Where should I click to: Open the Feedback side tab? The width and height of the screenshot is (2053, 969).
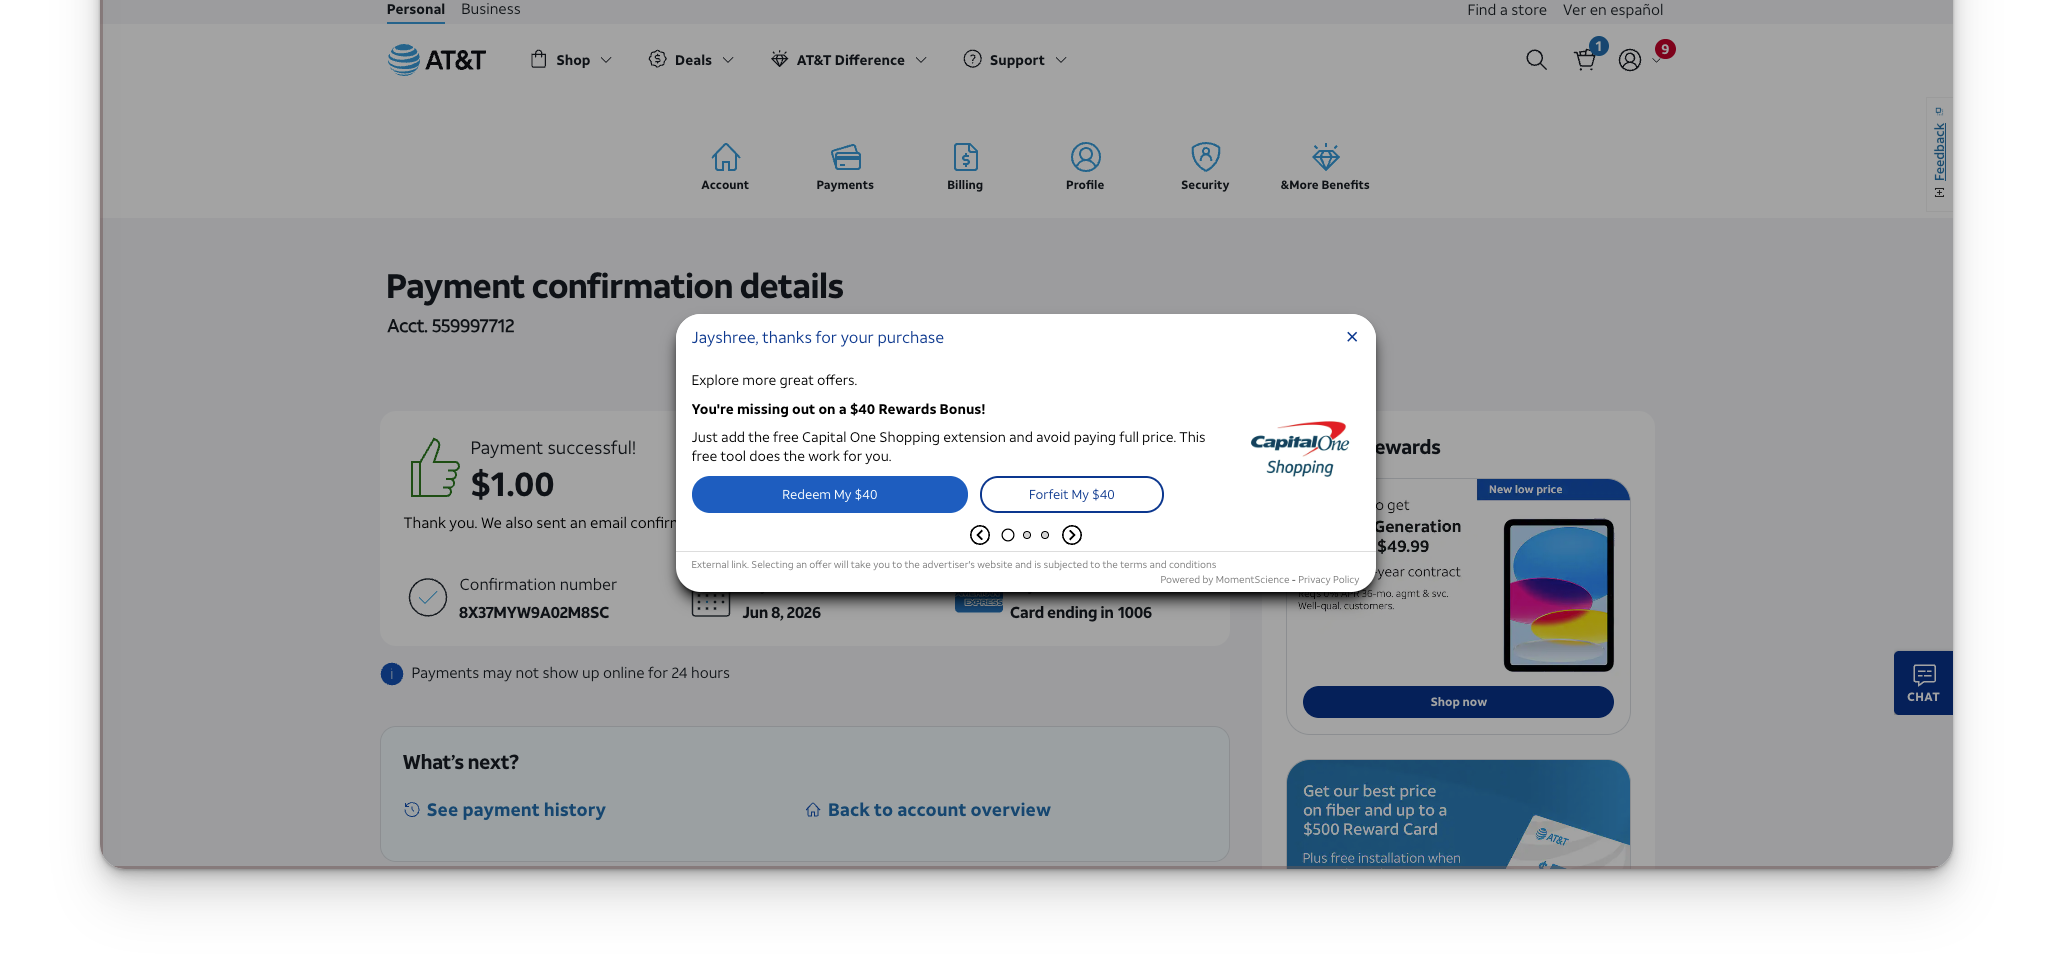(1939, 153)
